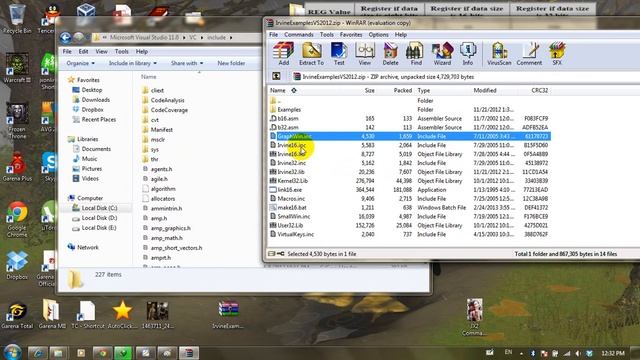The image size is (640, 360).
Task: Open the IrvineExam... archive on the desktop
Action: click(x=228, y=315)
